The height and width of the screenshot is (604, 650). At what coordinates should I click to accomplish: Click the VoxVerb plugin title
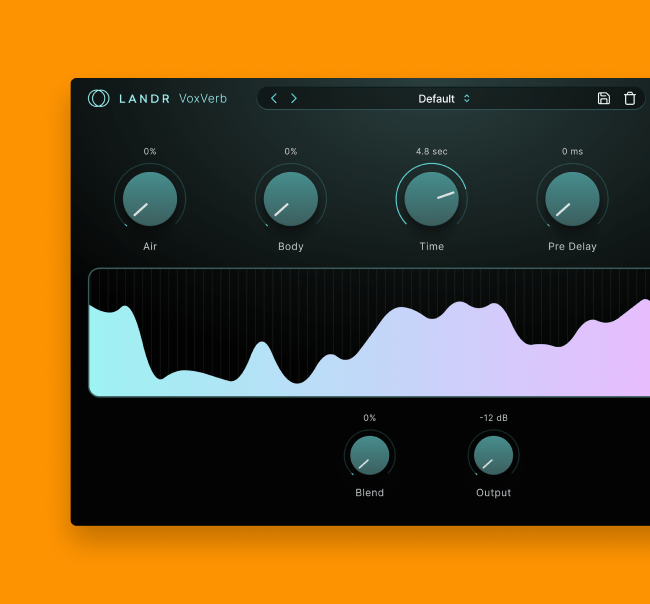[x=203, y=99]
